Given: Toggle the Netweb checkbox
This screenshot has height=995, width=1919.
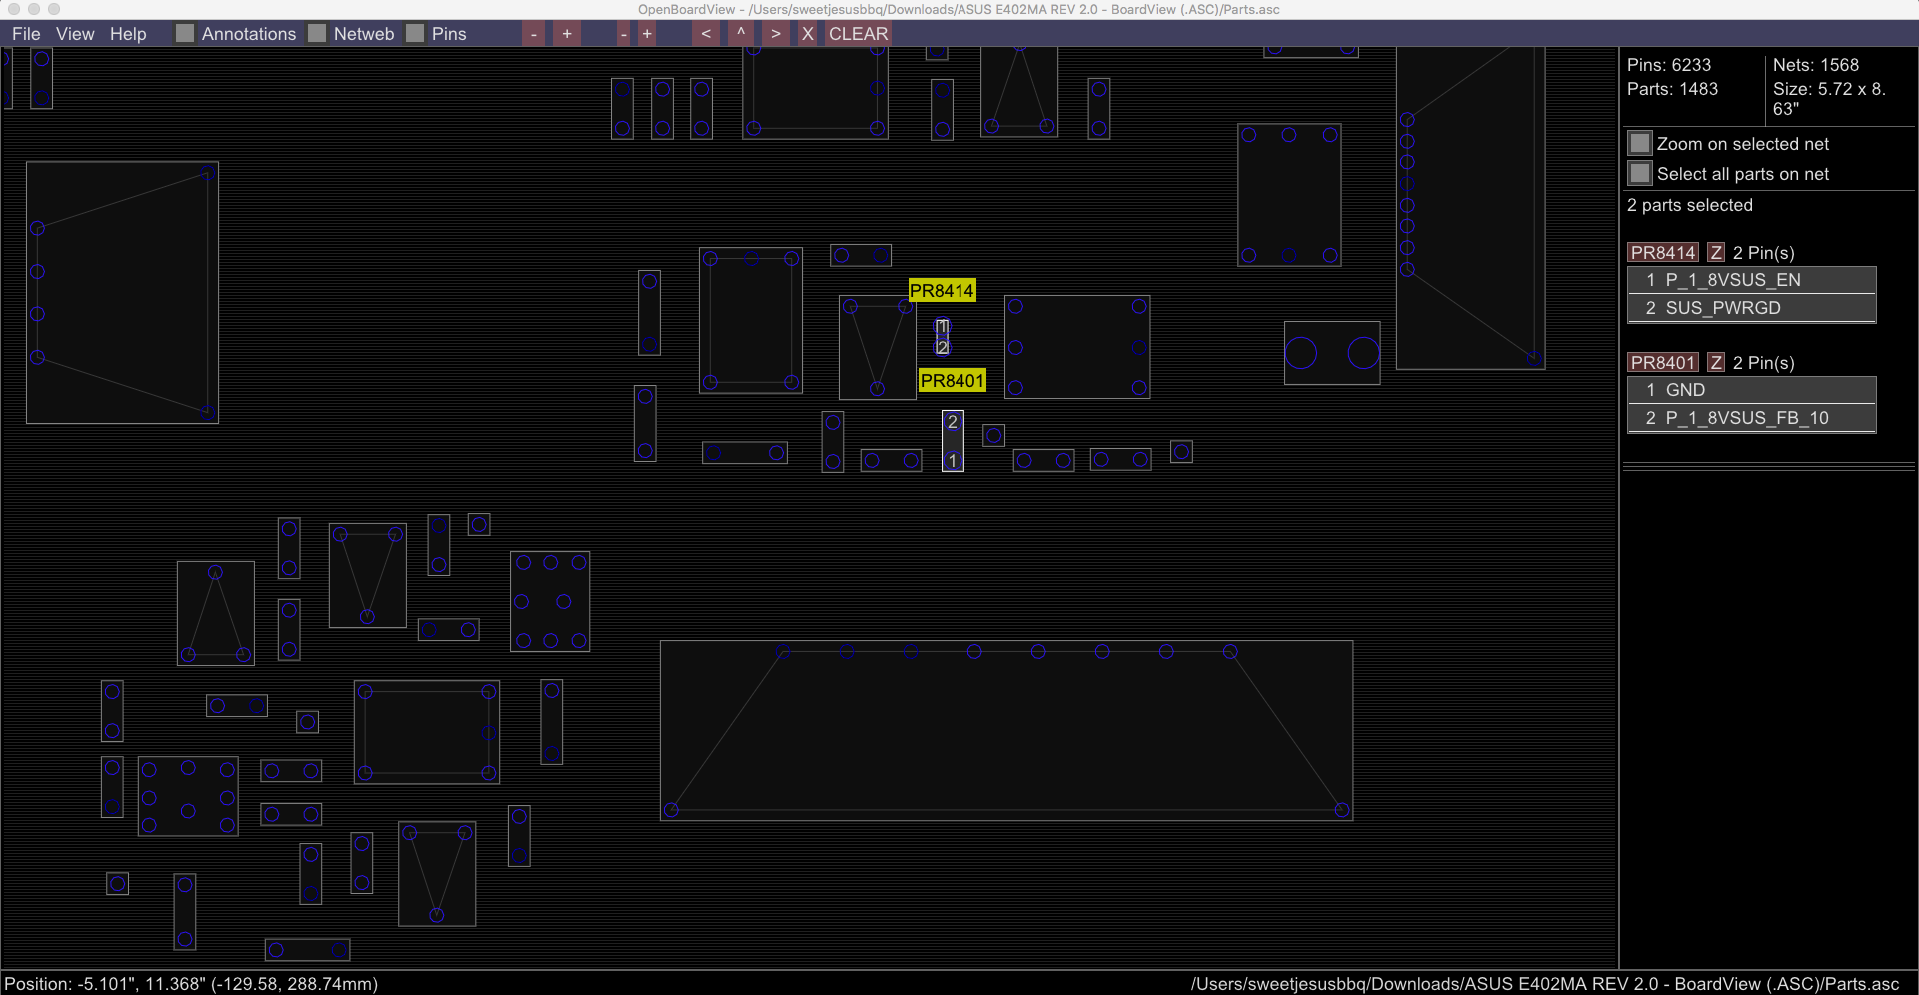Looking at the screenshot, I should point(317,34).
